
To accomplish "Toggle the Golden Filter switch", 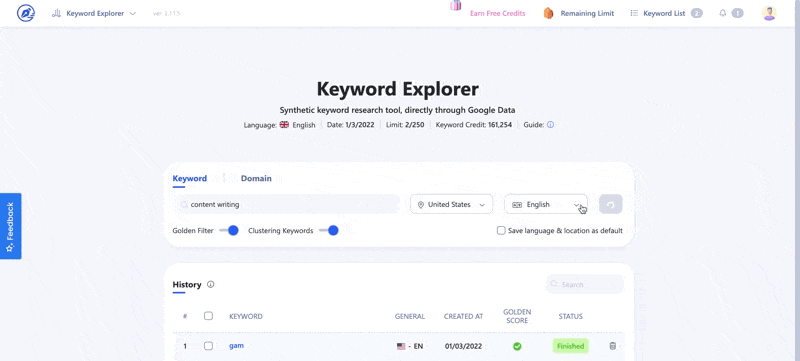I will 229,230.
